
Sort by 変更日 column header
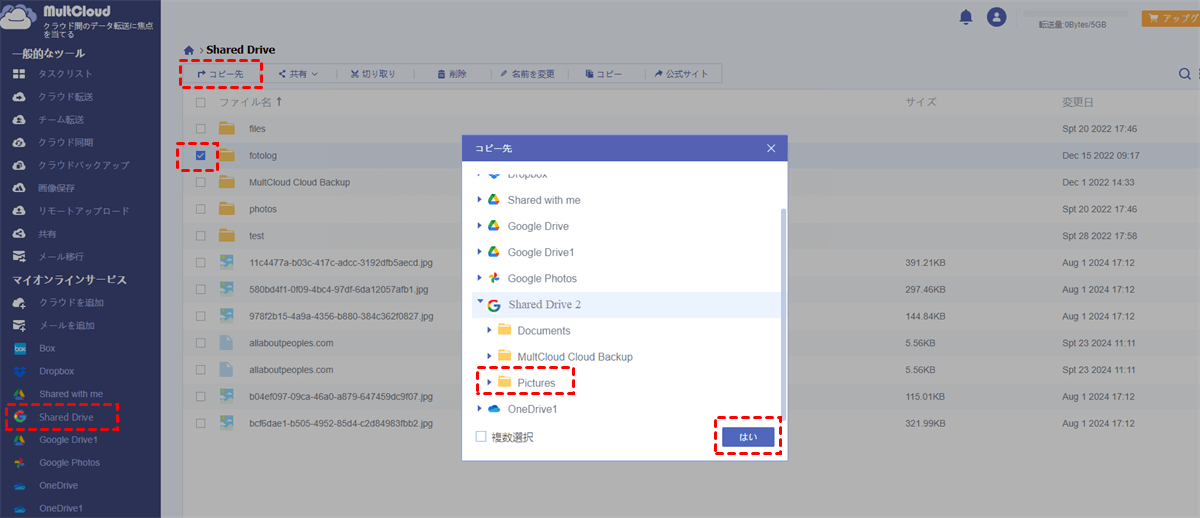click(x=1078, y=102)
